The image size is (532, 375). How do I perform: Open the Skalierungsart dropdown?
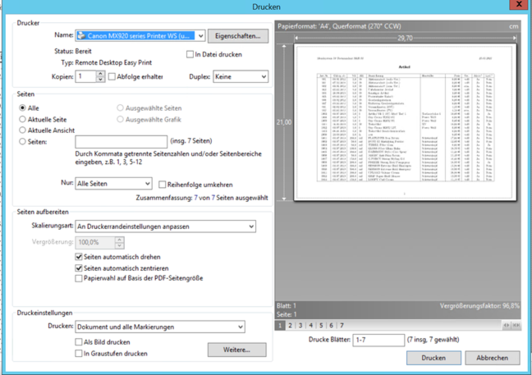[165, 226]
